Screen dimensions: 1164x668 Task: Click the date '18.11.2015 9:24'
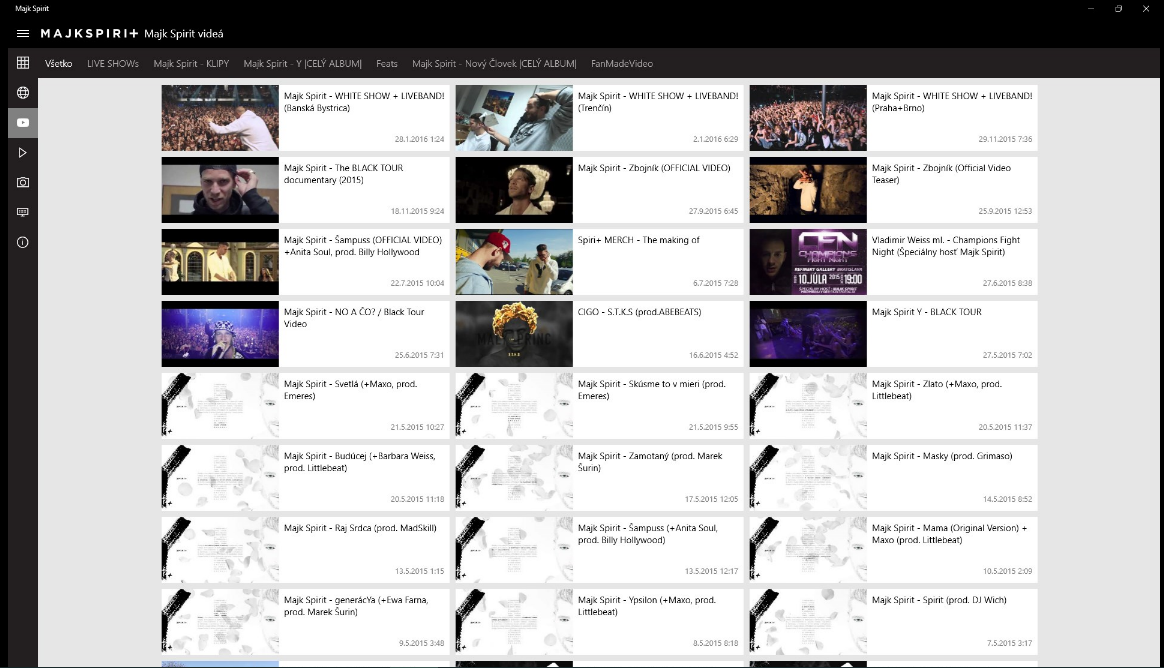(x=417, y=211)
